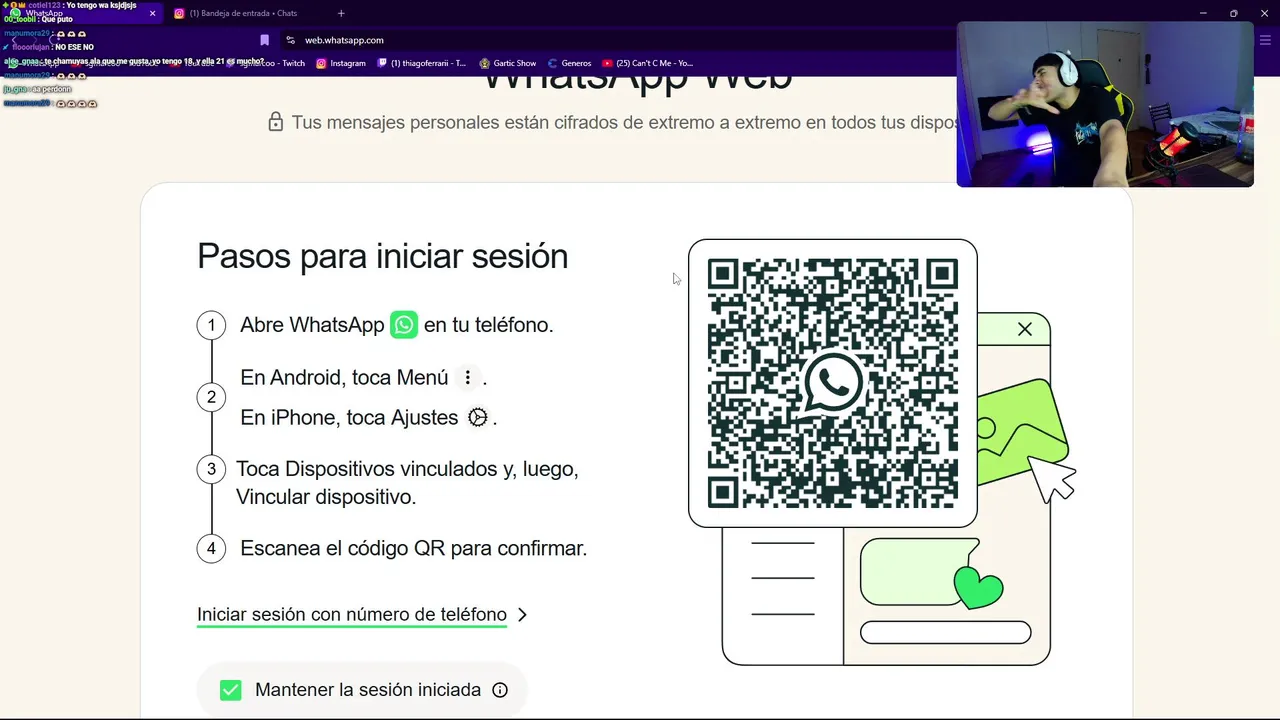Click the WhatsApp logo at the QR code center
Viewport: 1280px width, 720px height.
click(833, 382)
